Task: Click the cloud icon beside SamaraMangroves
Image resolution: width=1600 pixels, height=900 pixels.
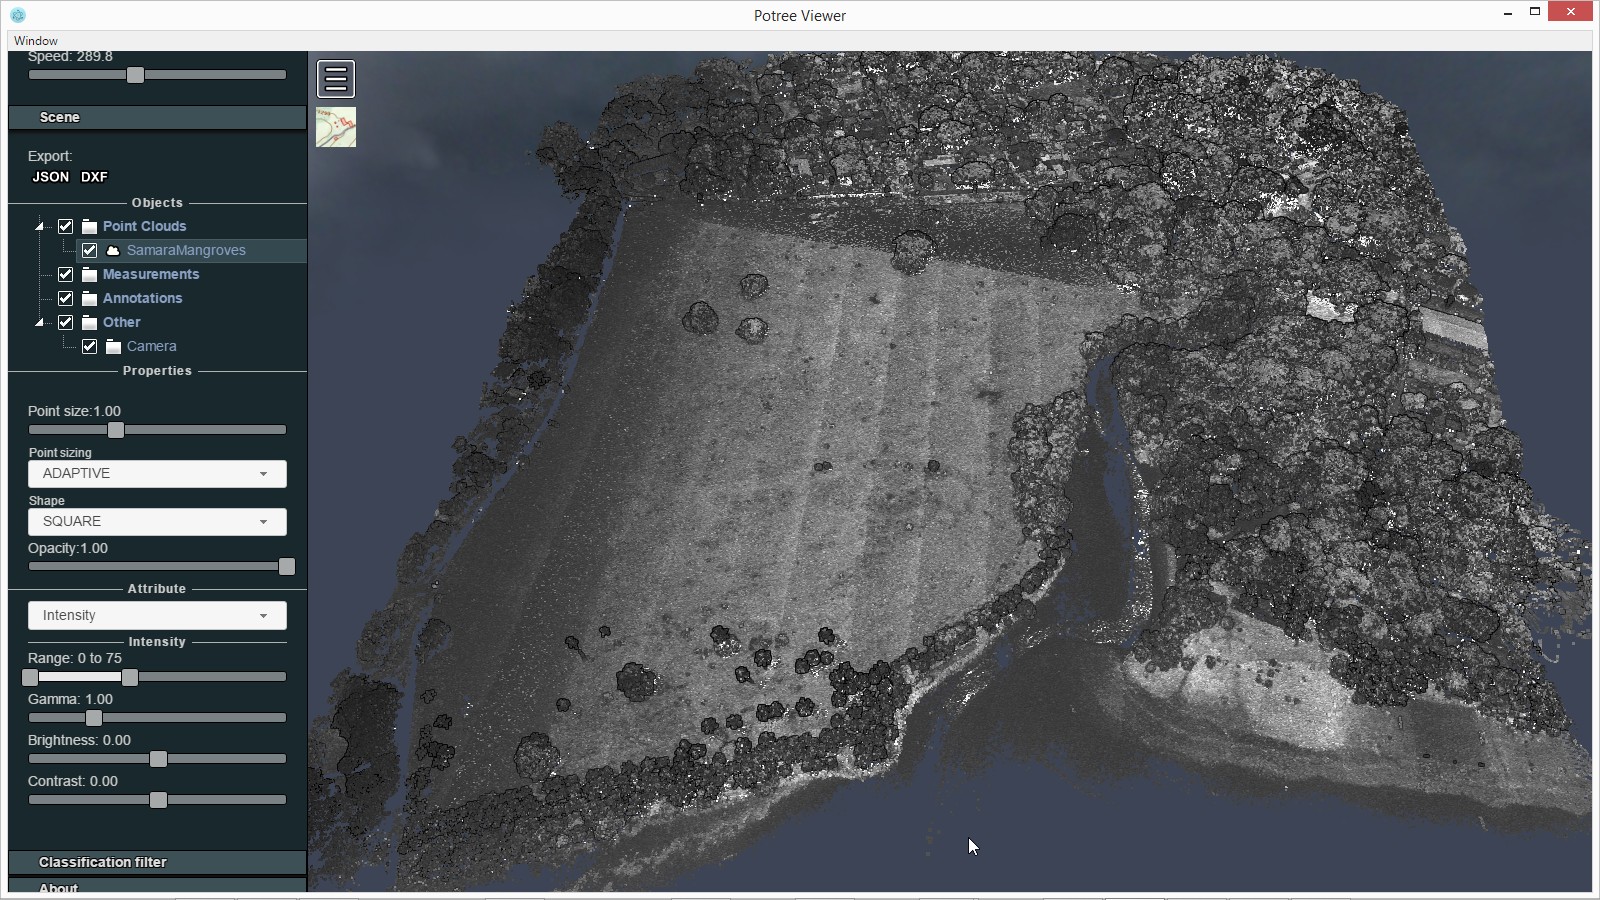Action: point(113,250)
